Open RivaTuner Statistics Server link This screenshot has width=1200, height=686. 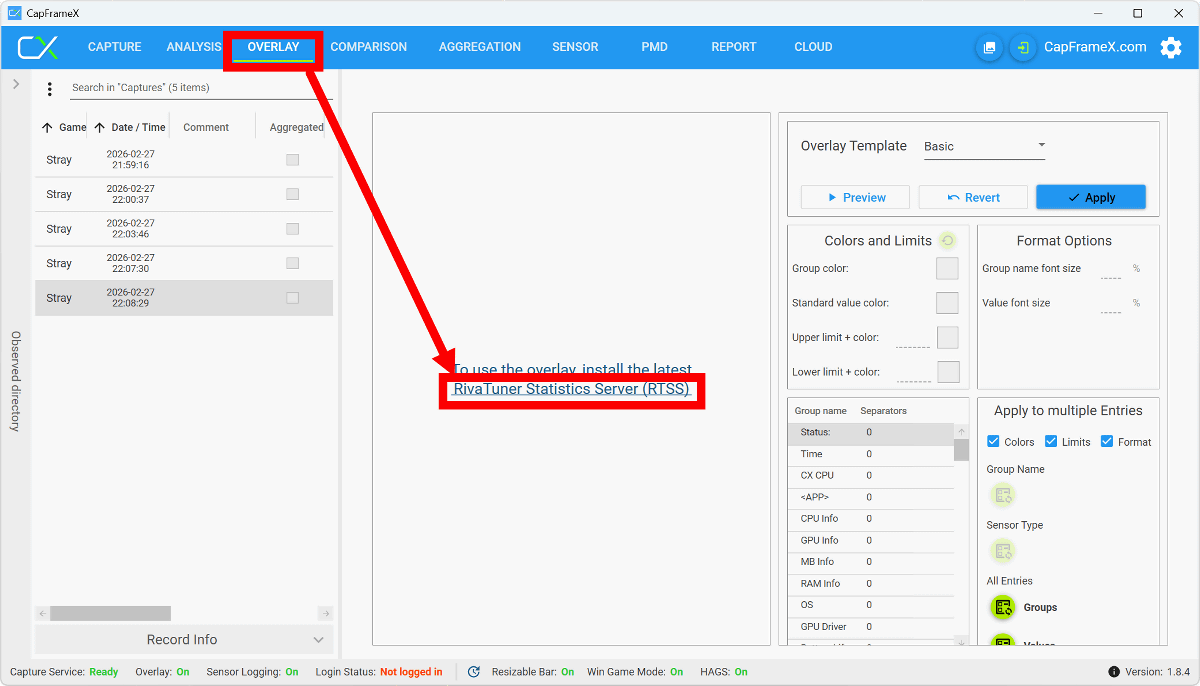[571, 389]
